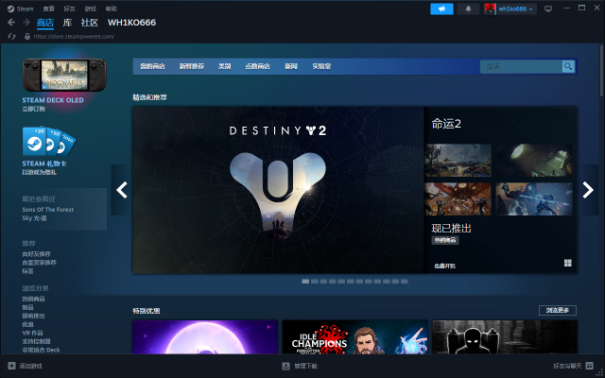The height and width of the screenshot is (378, 605).
Task: Show the previous featured game with left arrow
Action: [x=122, y=190]
